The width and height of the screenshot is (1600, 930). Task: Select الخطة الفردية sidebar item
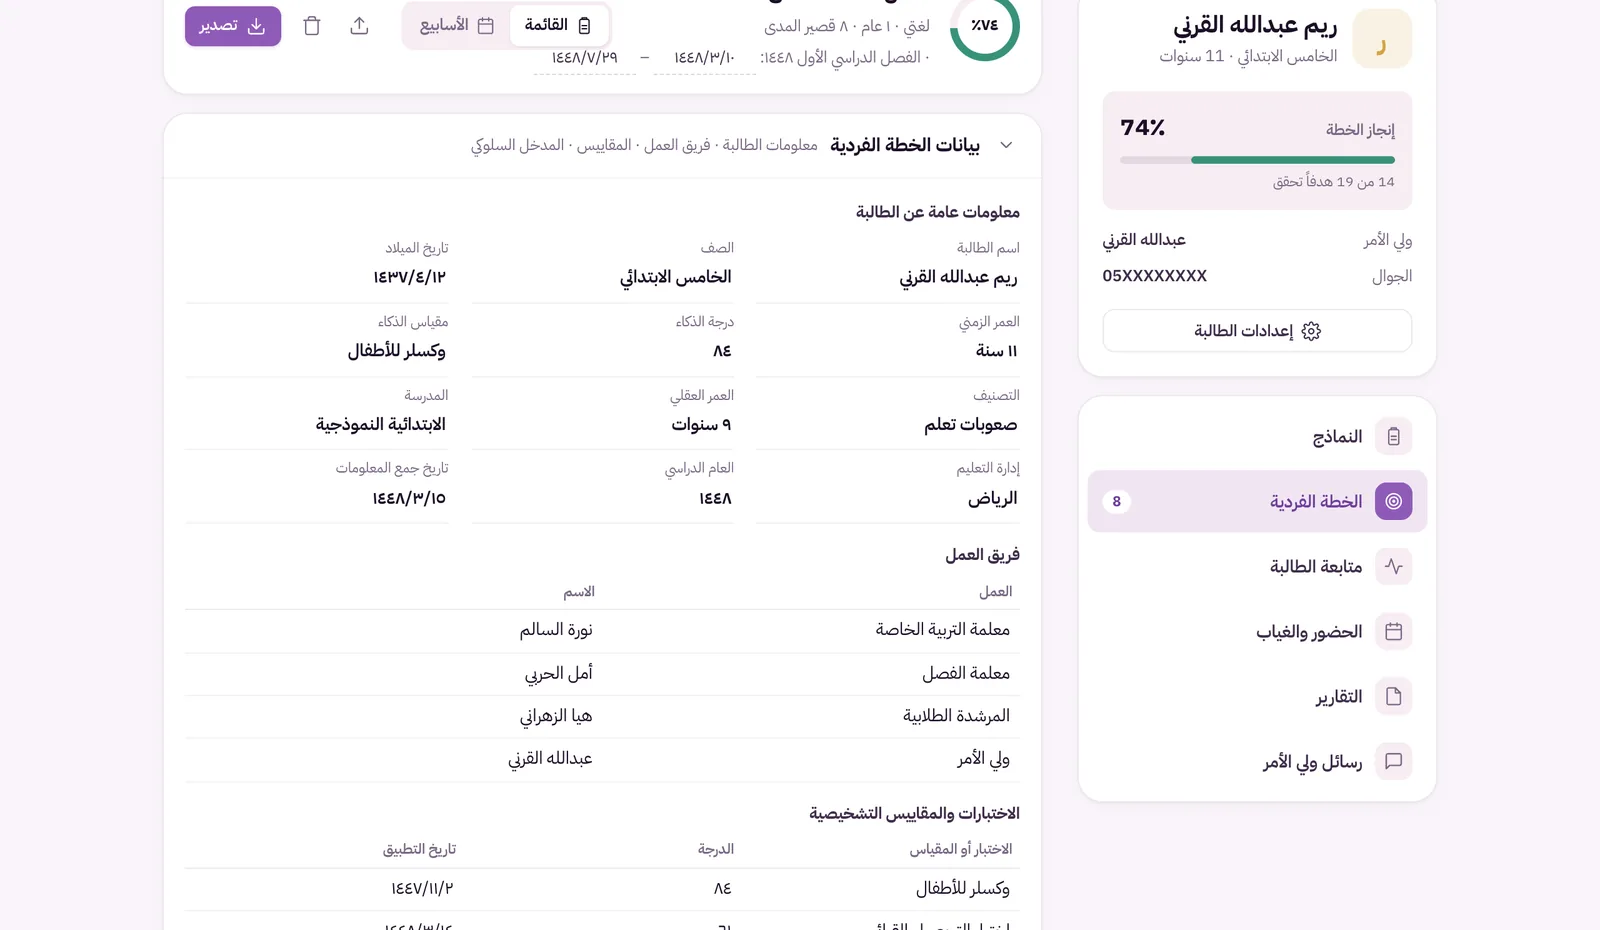(x=1257, y=501)
